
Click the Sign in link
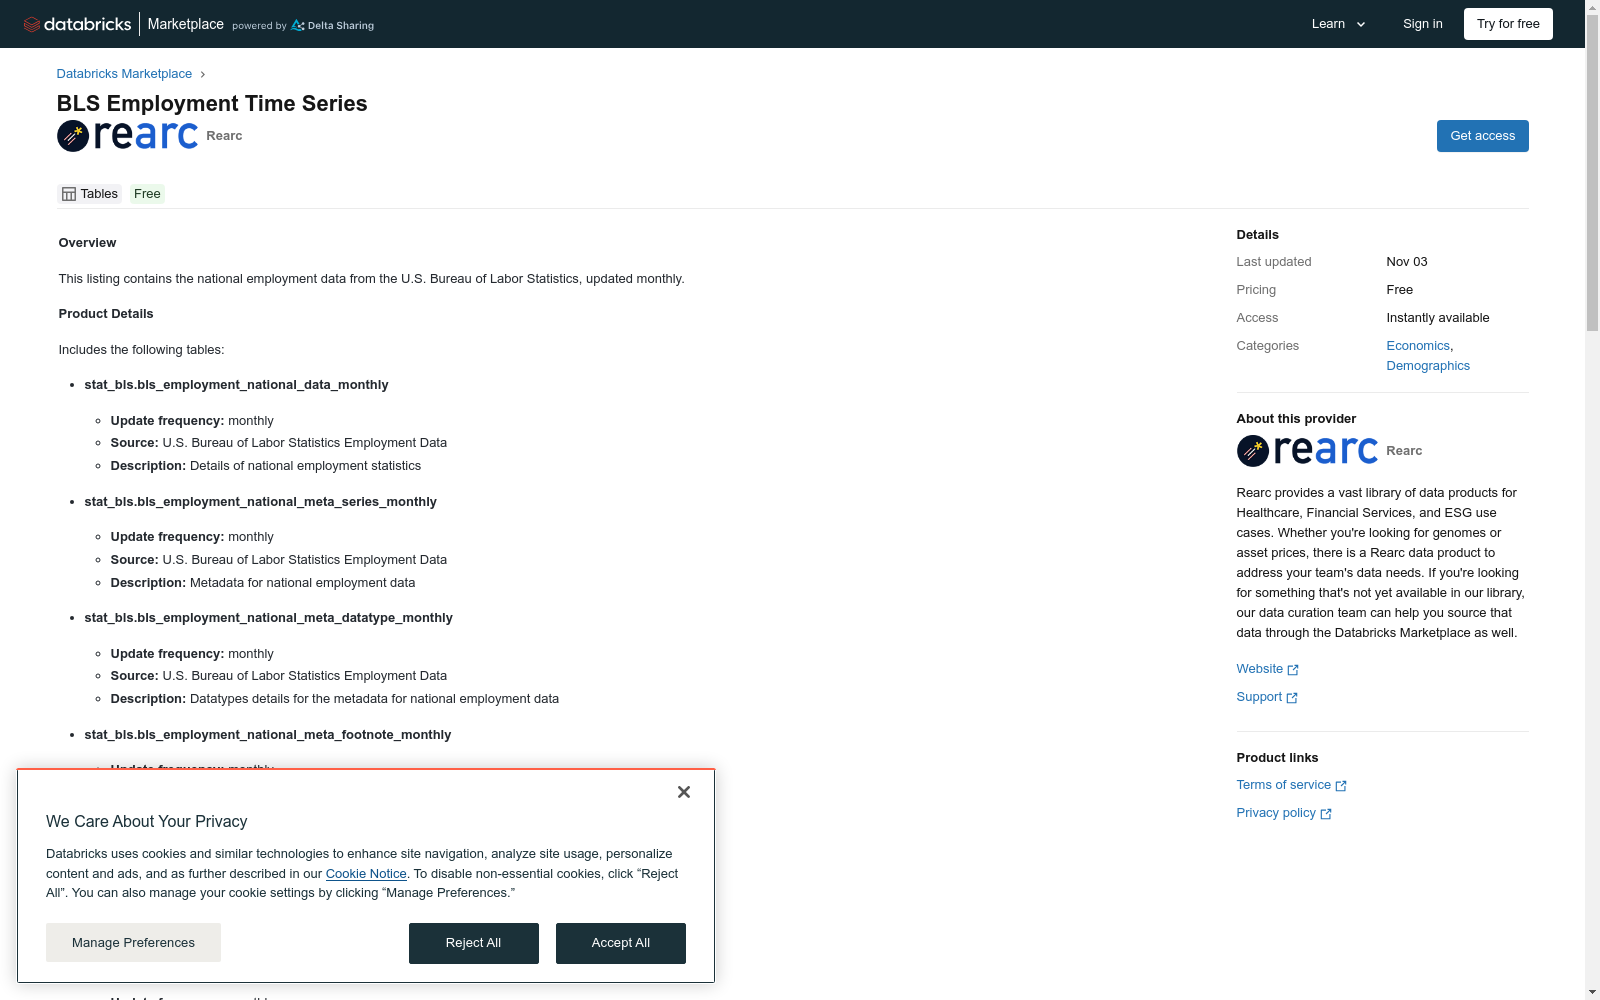[x=1422, y=24]
